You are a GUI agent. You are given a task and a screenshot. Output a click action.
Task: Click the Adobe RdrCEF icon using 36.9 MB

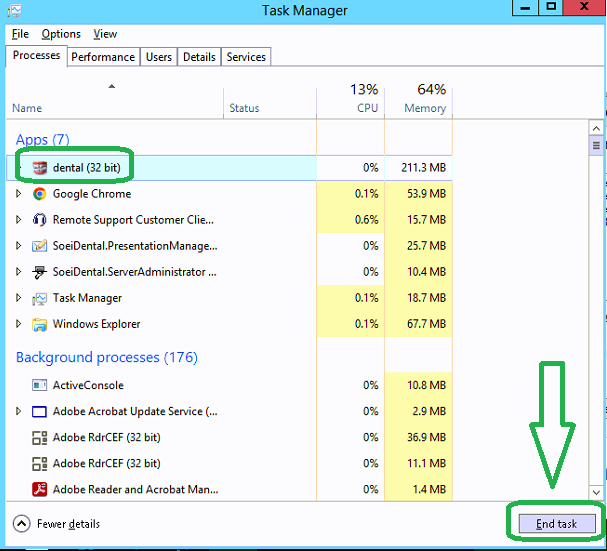(39, 438)
